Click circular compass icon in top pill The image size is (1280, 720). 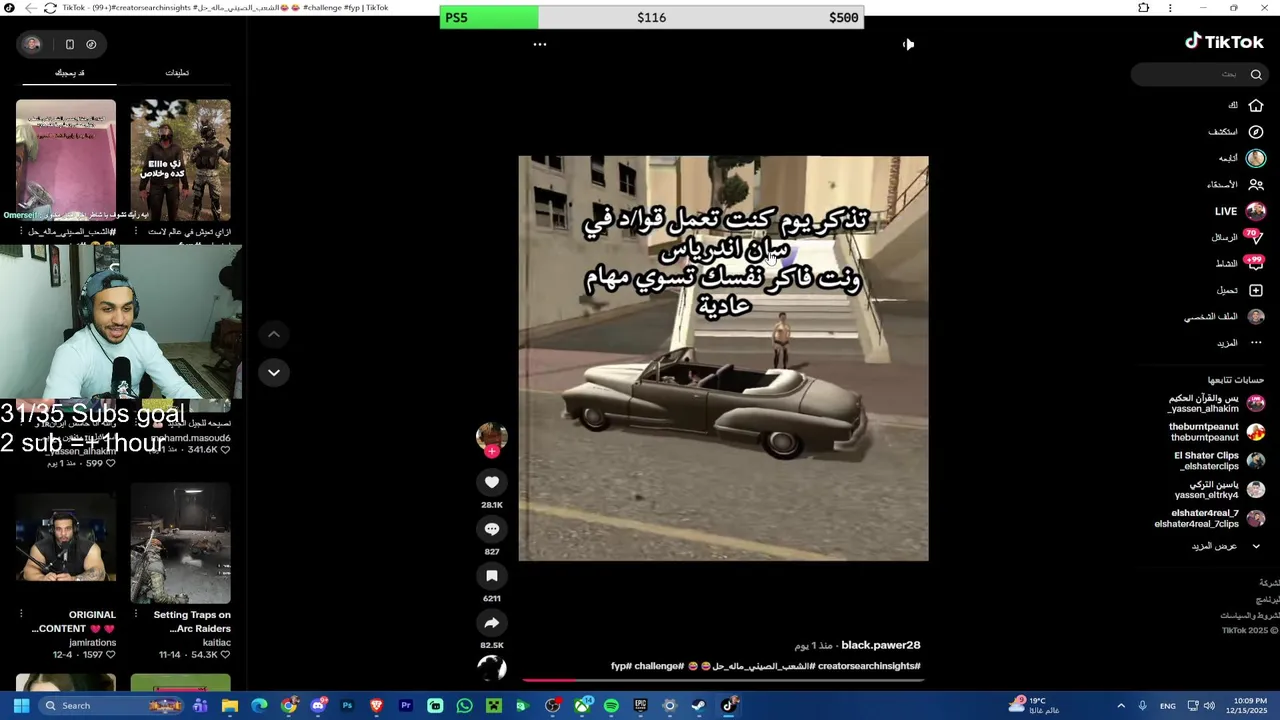(91, 44)
